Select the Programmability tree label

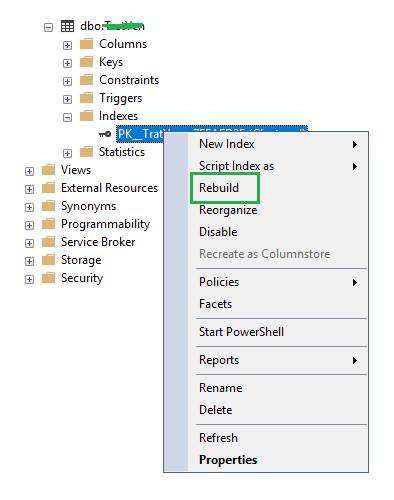tap(105, 224)
